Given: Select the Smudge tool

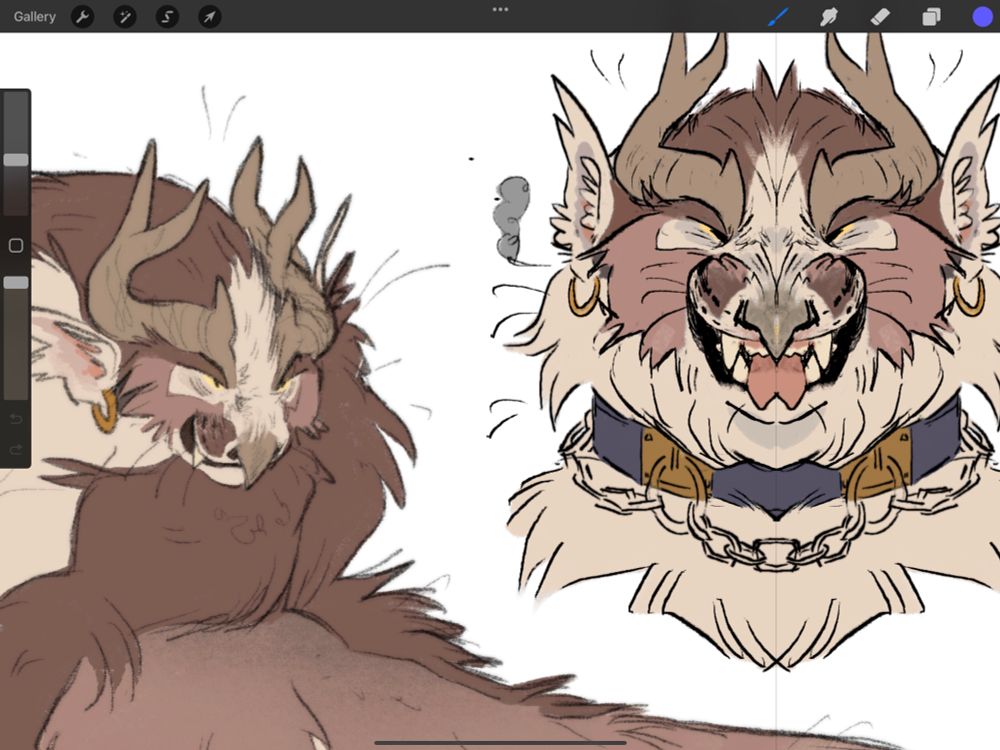Looking at the screenshot, I should pos(829,16).
